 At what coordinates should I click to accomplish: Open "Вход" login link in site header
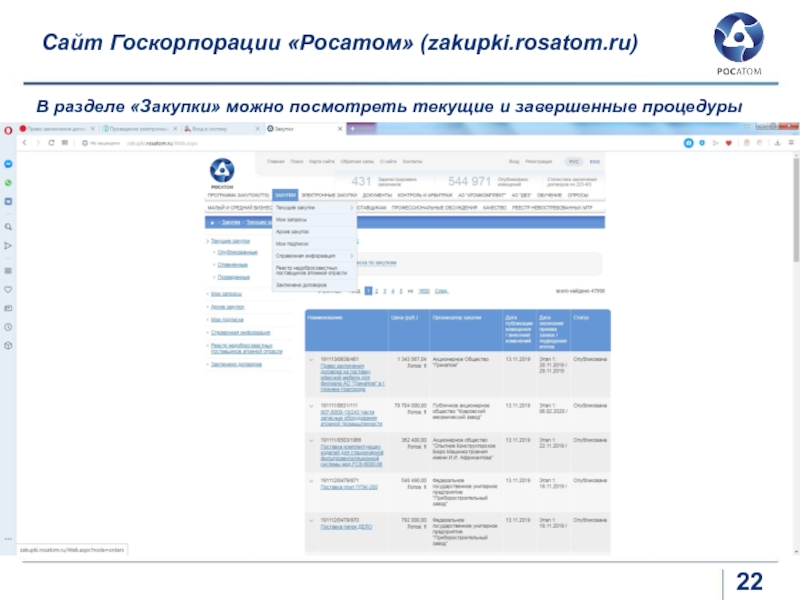click(514, 162)
